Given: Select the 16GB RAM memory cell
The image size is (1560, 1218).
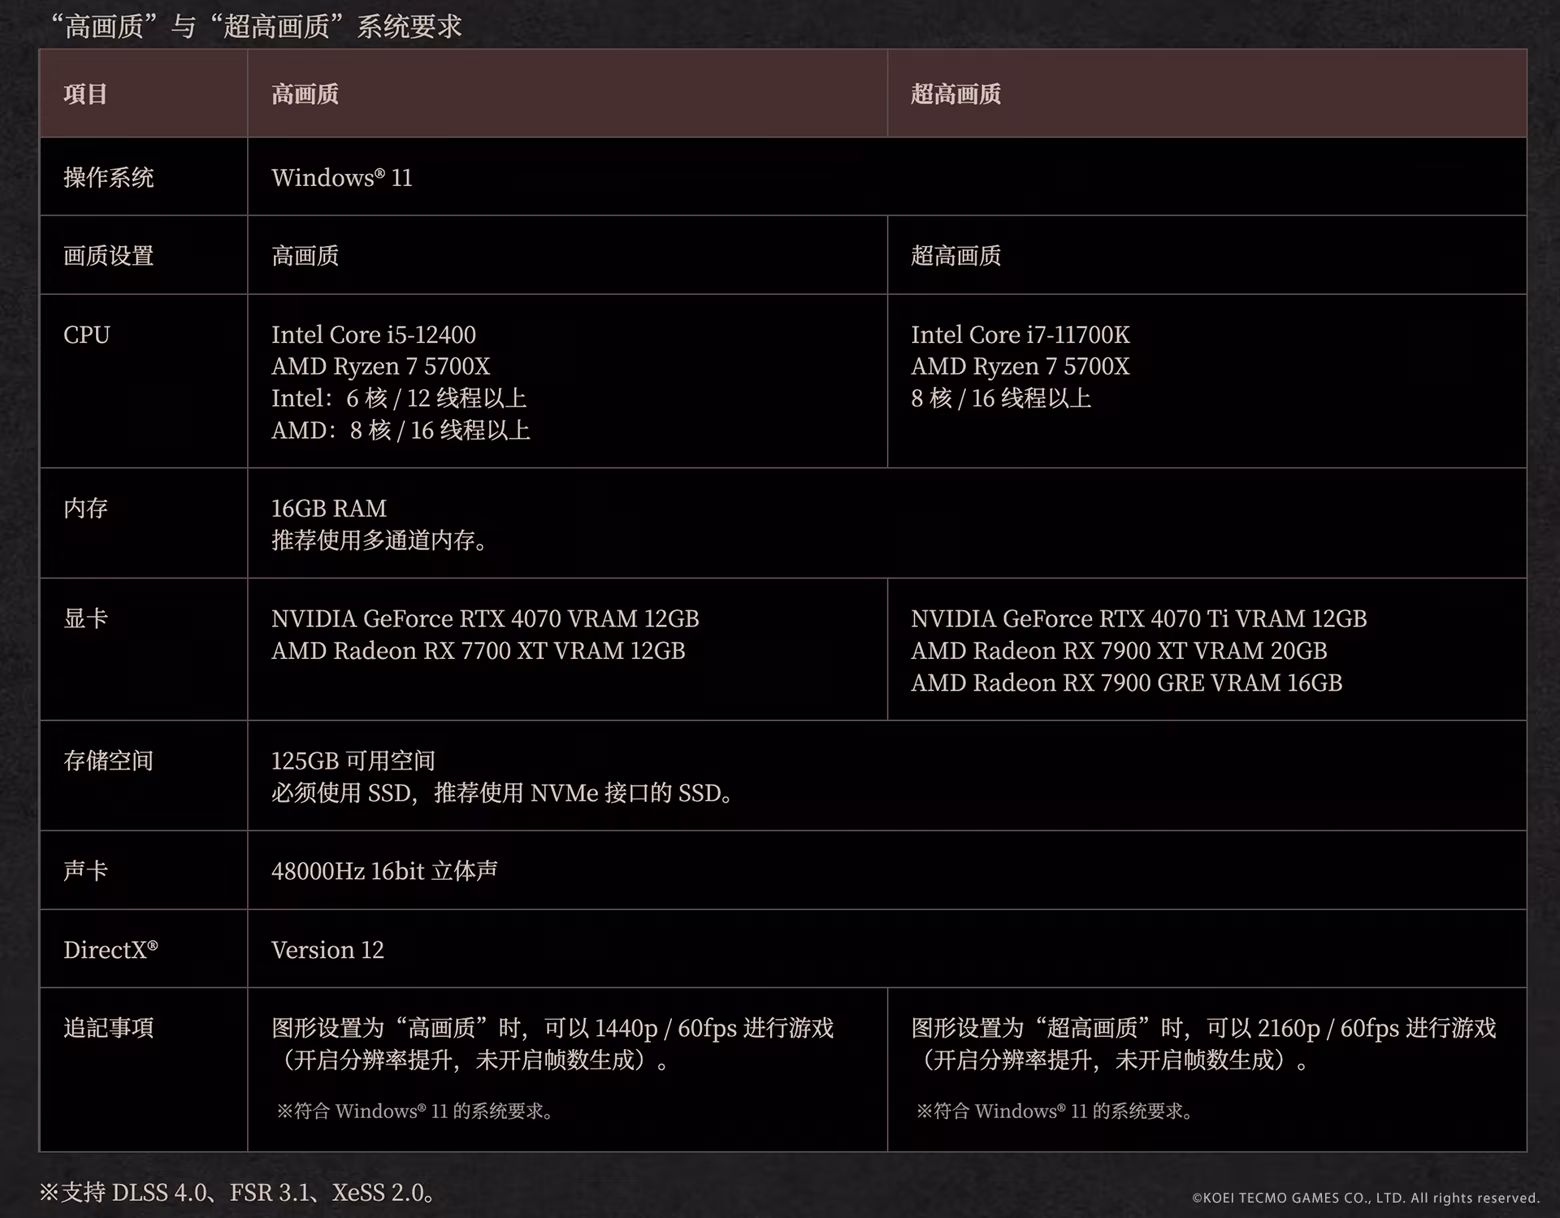Looking at the screenshot, I should pyautogui.click(x=328, y=509).
